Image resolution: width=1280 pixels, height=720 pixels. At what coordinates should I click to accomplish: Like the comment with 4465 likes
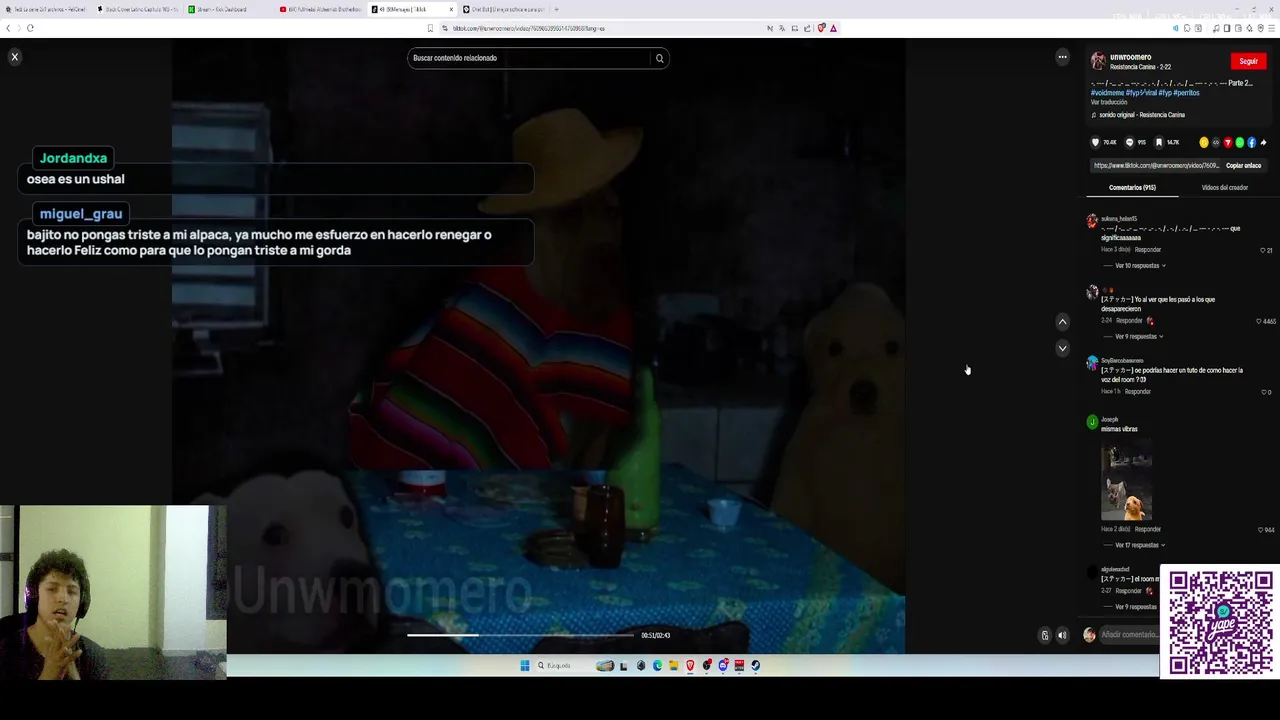pos(1259,321)
